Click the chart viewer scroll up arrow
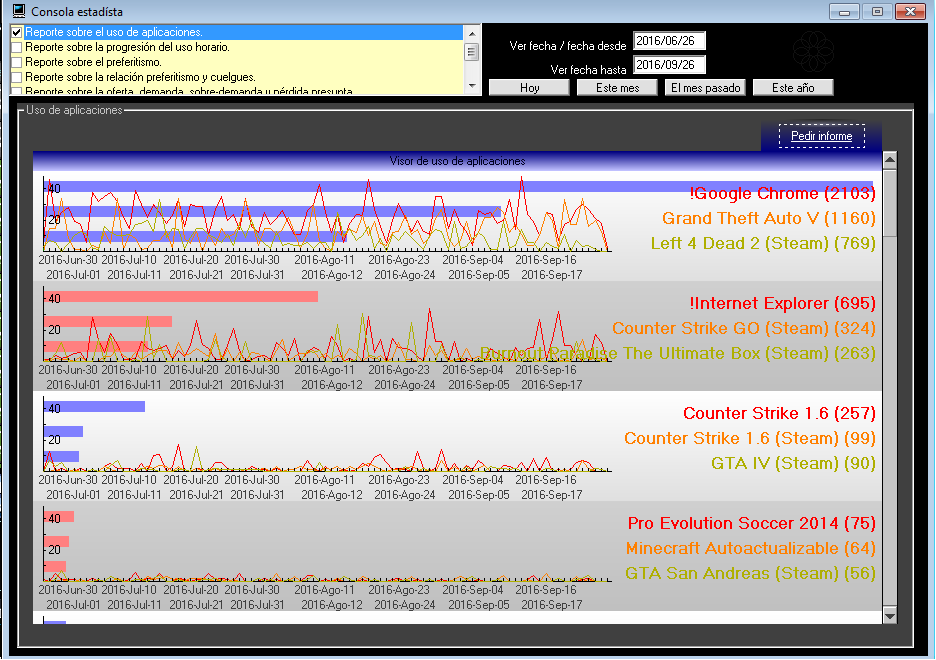The image size is (936, 660). pyautogui.click(x=889, y=159)
